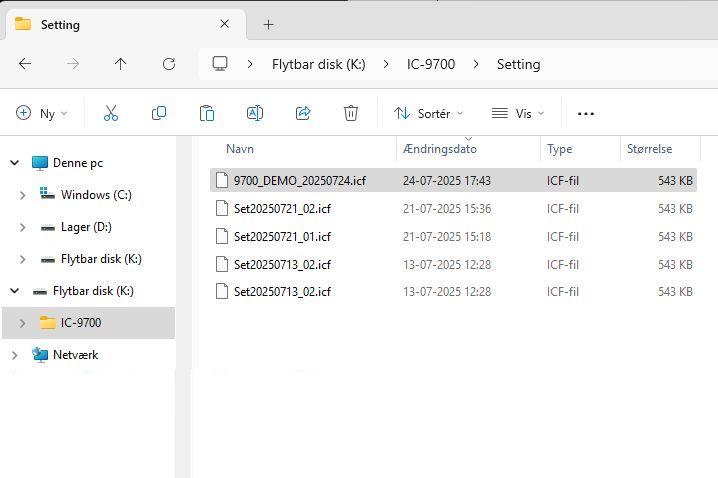Screen dimensions: 718x478
Task: Expand the Netværk tree node
Action: click(14, 355)
